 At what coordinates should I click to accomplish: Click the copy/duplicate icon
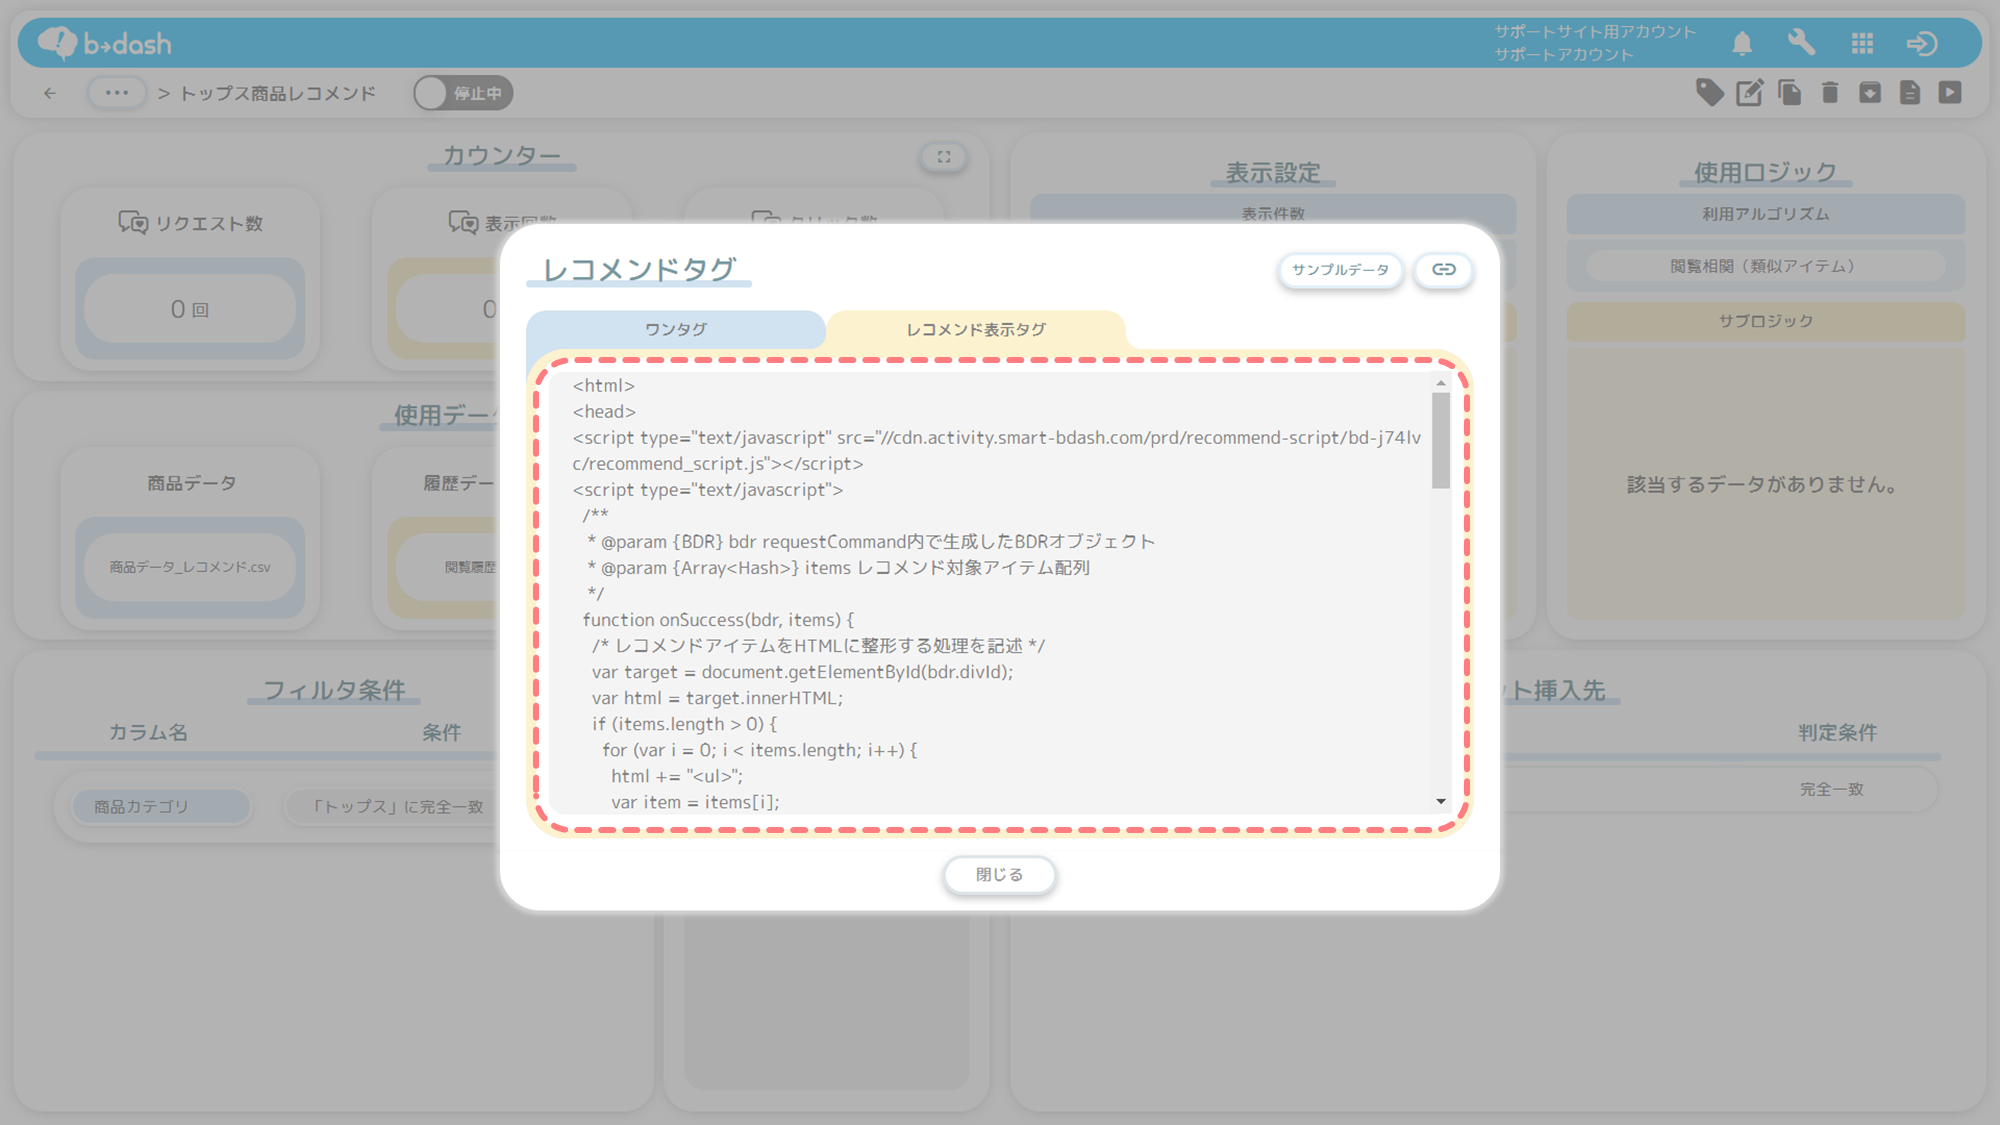(1790, 93)
